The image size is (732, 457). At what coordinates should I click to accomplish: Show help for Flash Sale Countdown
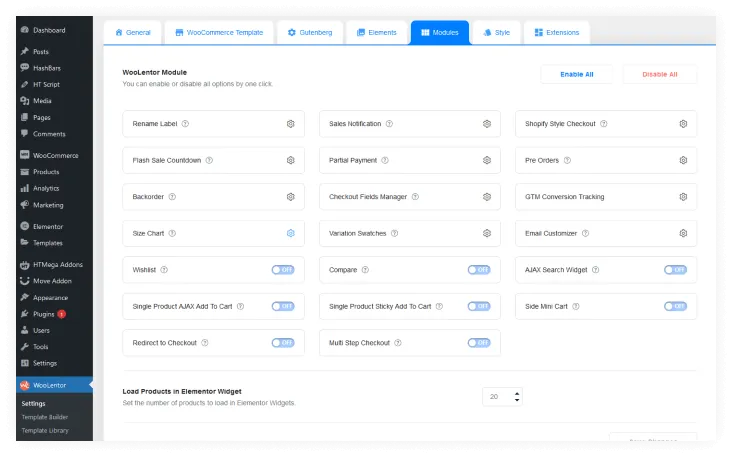point(209,160)
